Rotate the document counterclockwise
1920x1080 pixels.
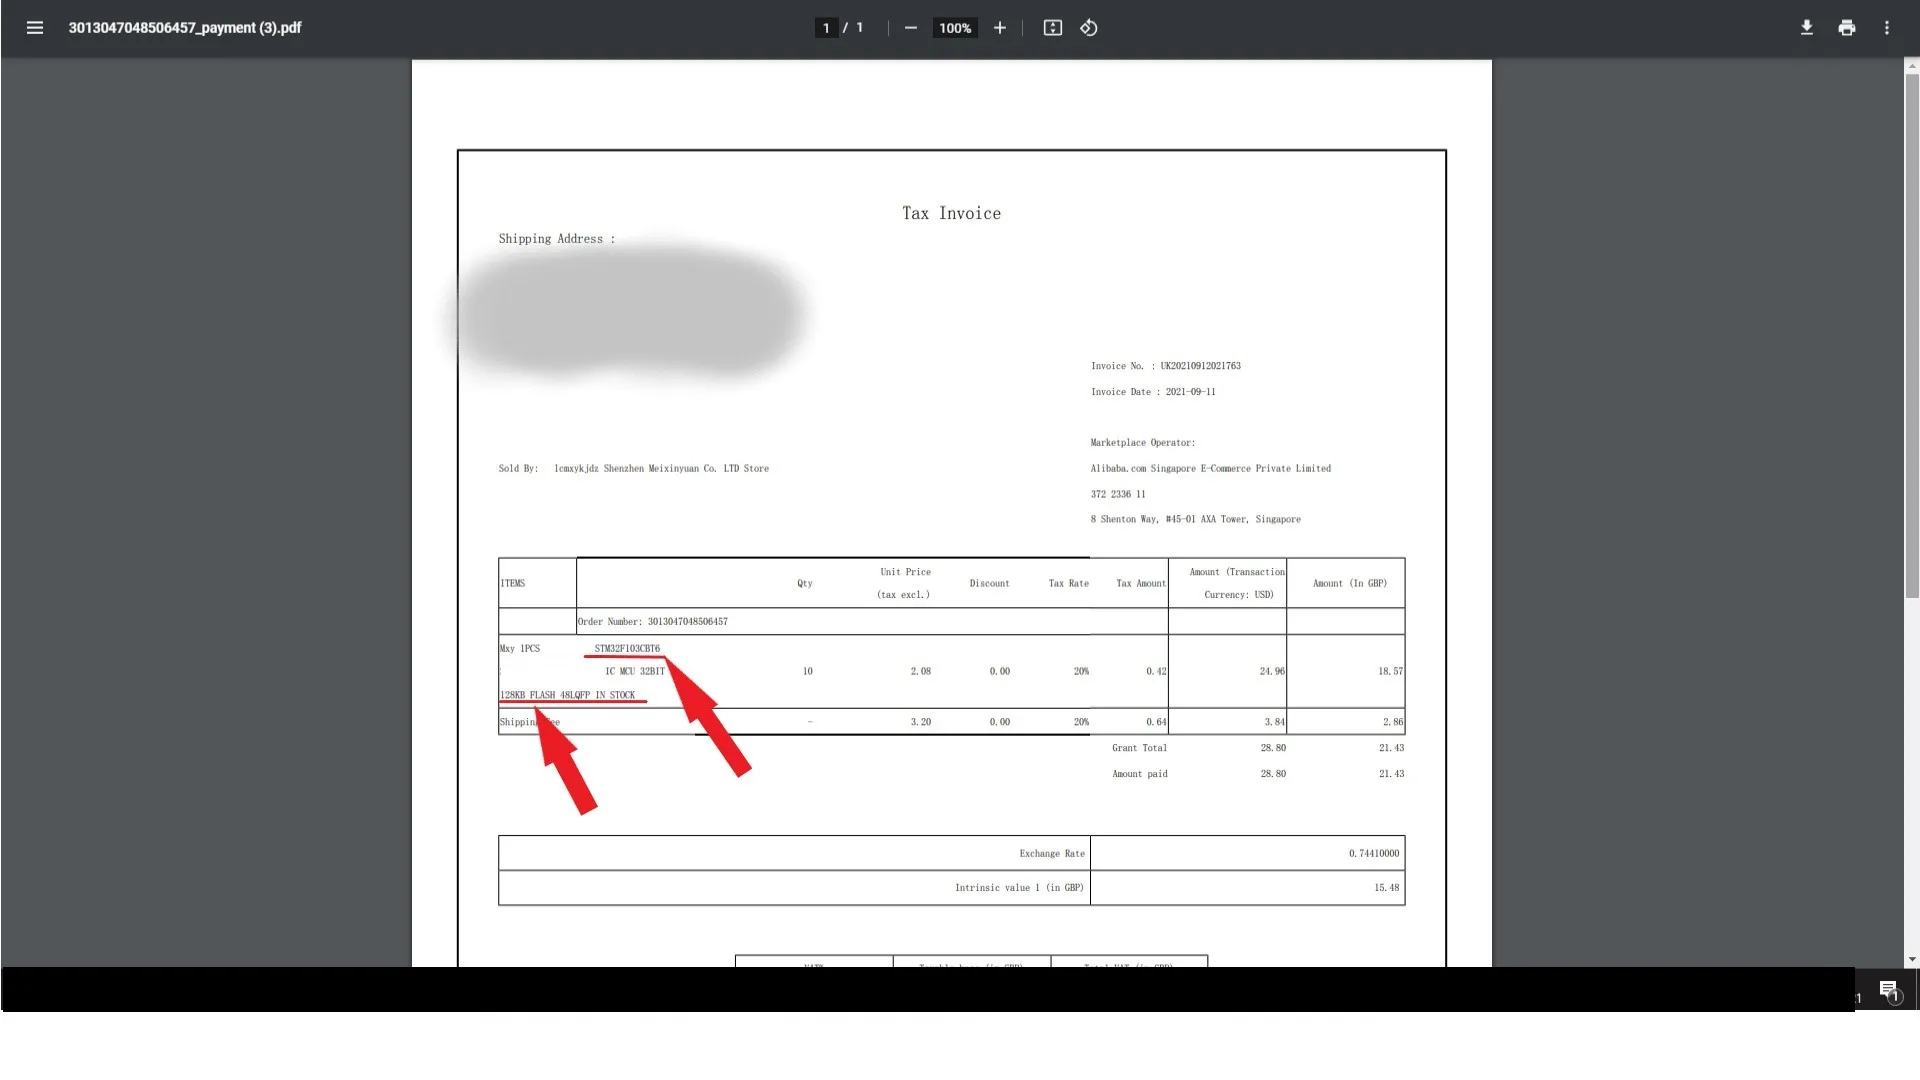1089,28
